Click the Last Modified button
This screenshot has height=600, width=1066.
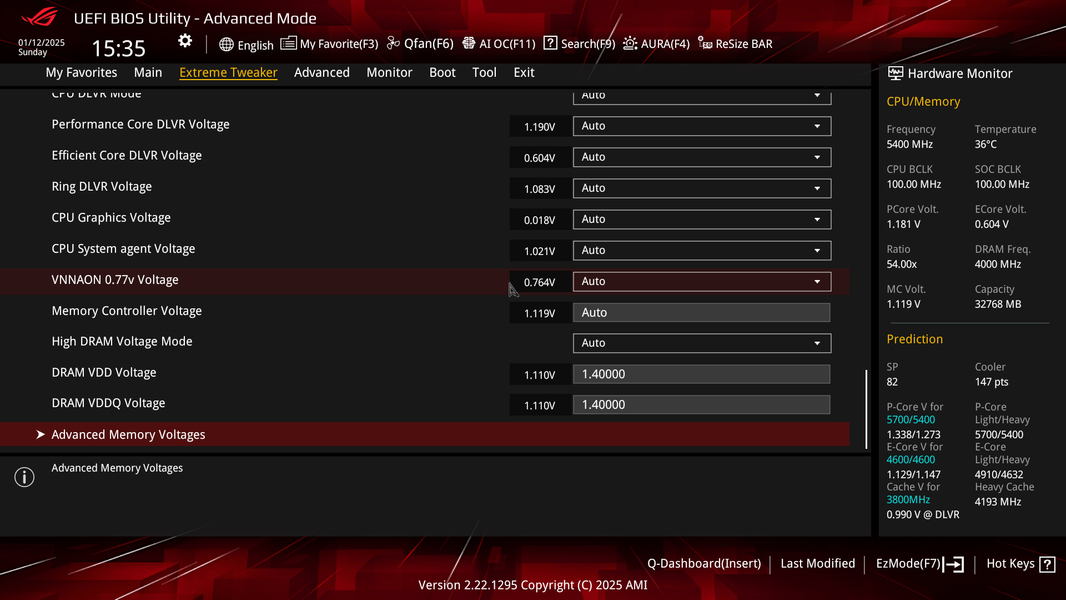tap(817, 563)
